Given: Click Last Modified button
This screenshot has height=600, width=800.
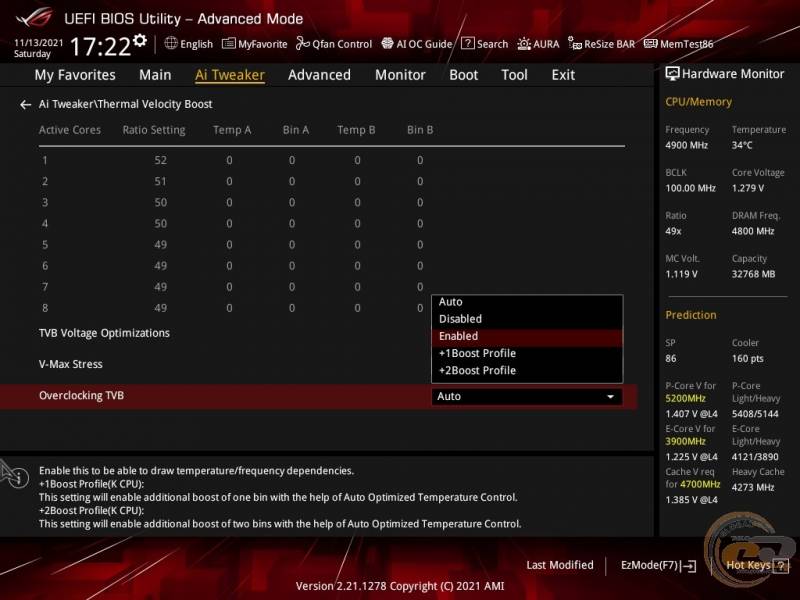Looking at the screenshot, I should 560,565.
